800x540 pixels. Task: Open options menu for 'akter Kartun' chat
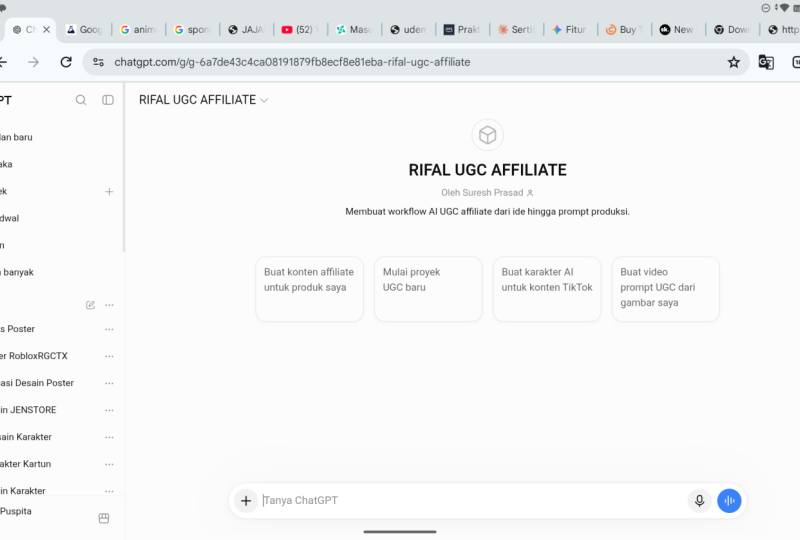click(109, 464)
